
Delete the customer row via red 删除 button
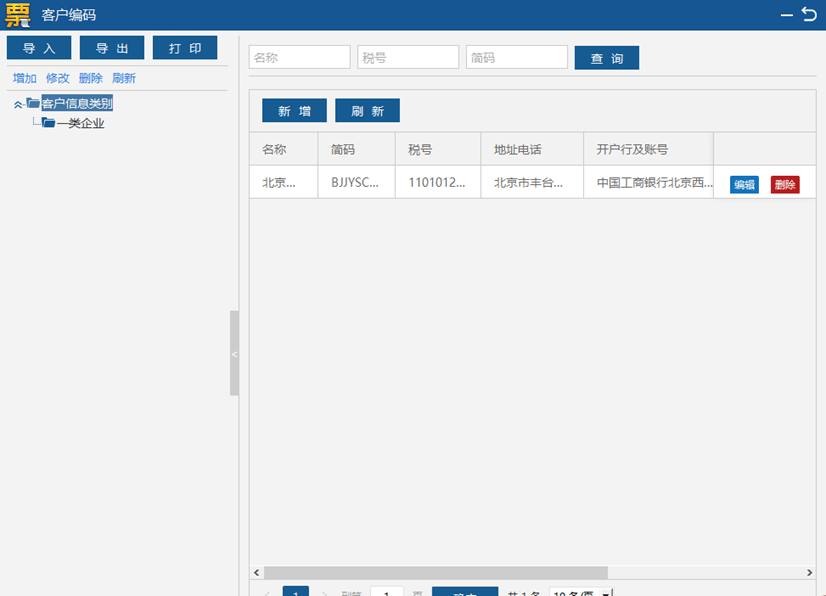(x=786, y=184)
